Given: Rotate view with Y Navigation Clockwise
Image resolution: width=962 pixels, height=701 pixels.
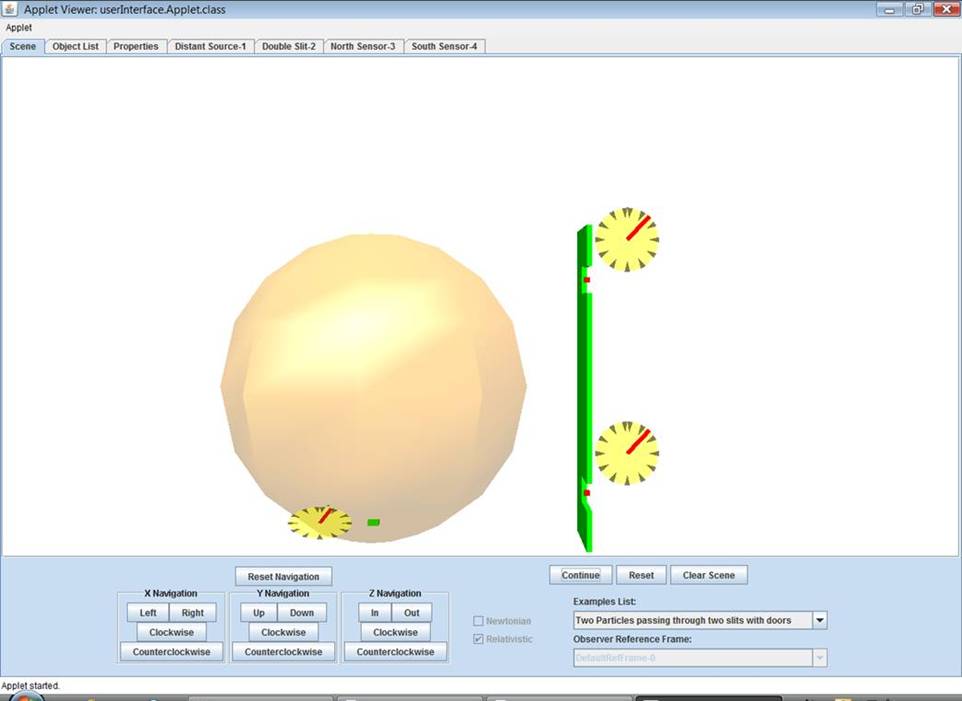Looking at the screenshot, I should pyautogui.click(x=283, y=631).
